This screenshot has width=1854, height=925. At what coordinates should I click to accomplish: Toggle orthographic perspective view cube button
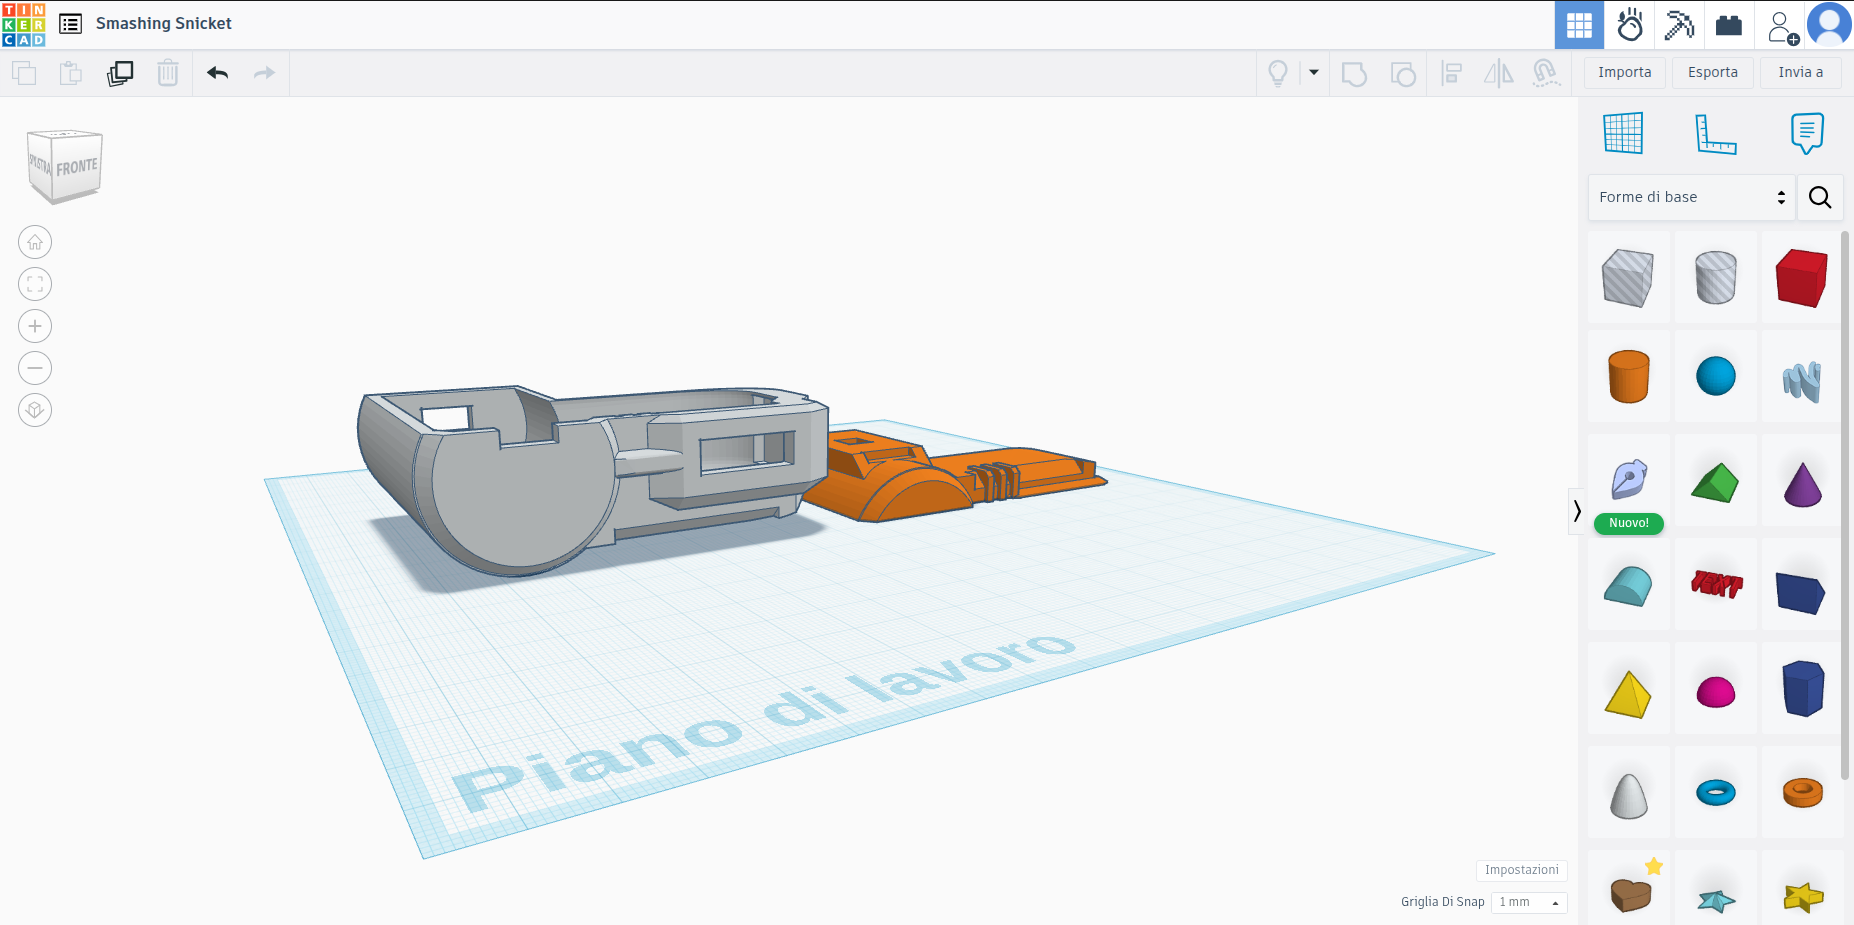(x=35, y=410)
